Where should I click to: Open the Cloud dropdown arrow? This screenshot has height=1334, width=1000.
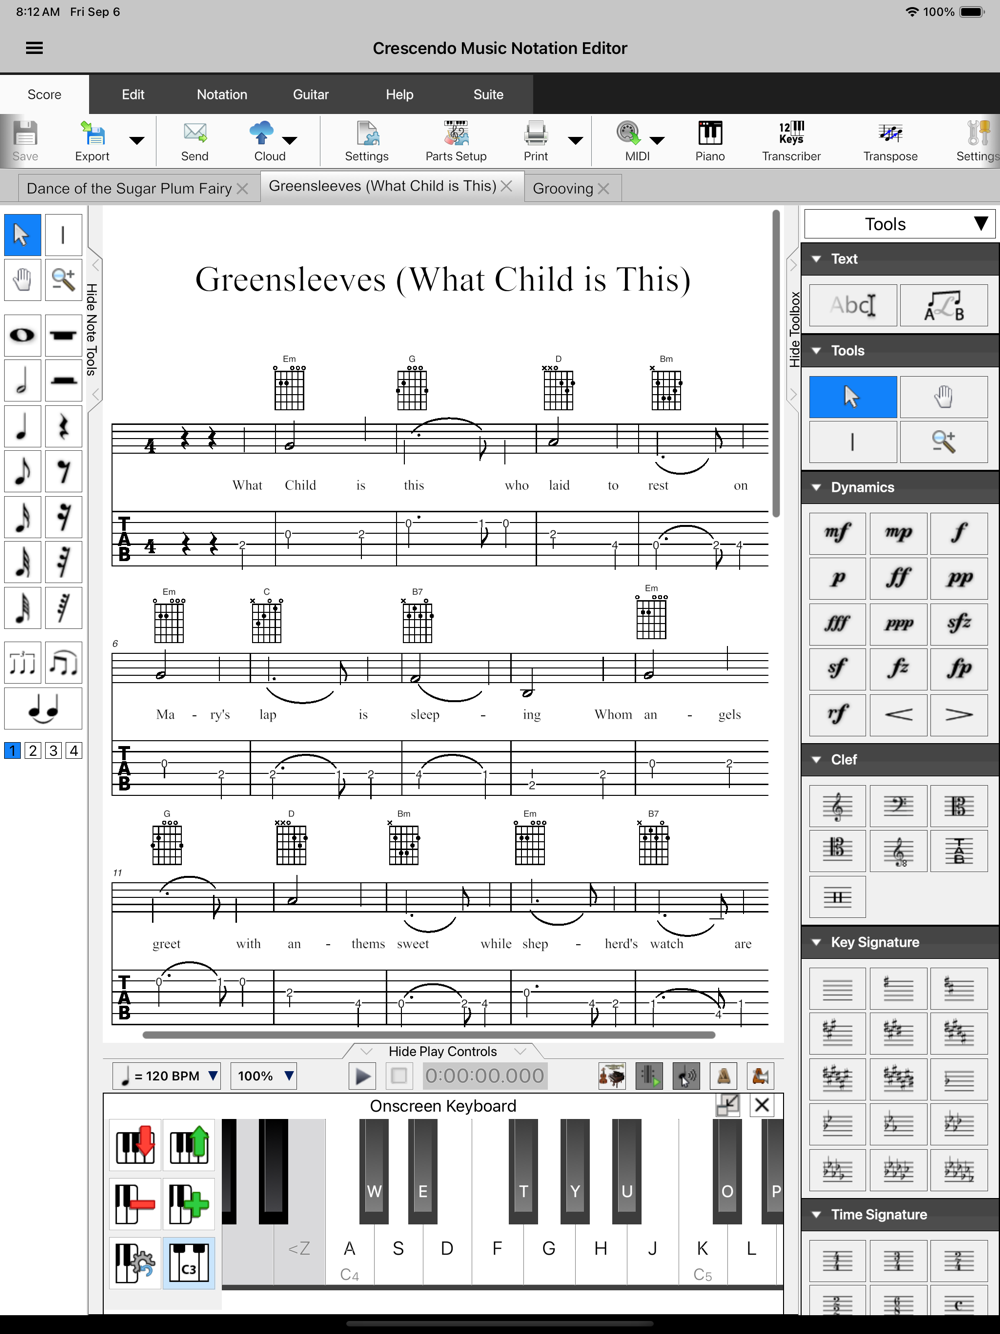coord(290,141)
